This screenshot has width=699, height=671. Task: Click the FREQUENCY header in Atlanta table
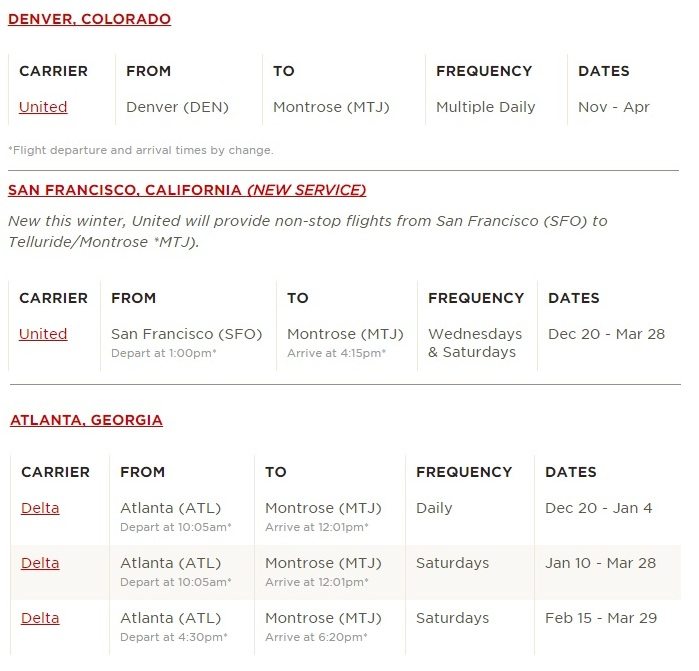pos(464,472)
